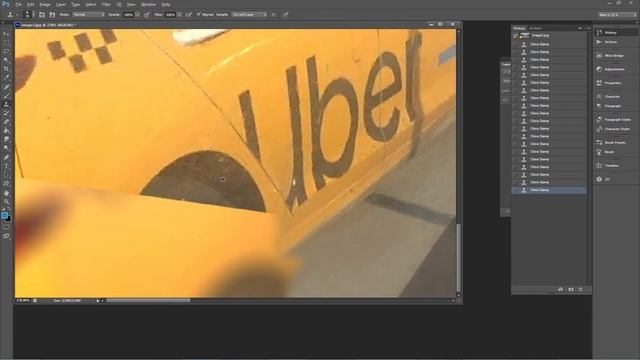Select the Crop tool

click(6, 69)
